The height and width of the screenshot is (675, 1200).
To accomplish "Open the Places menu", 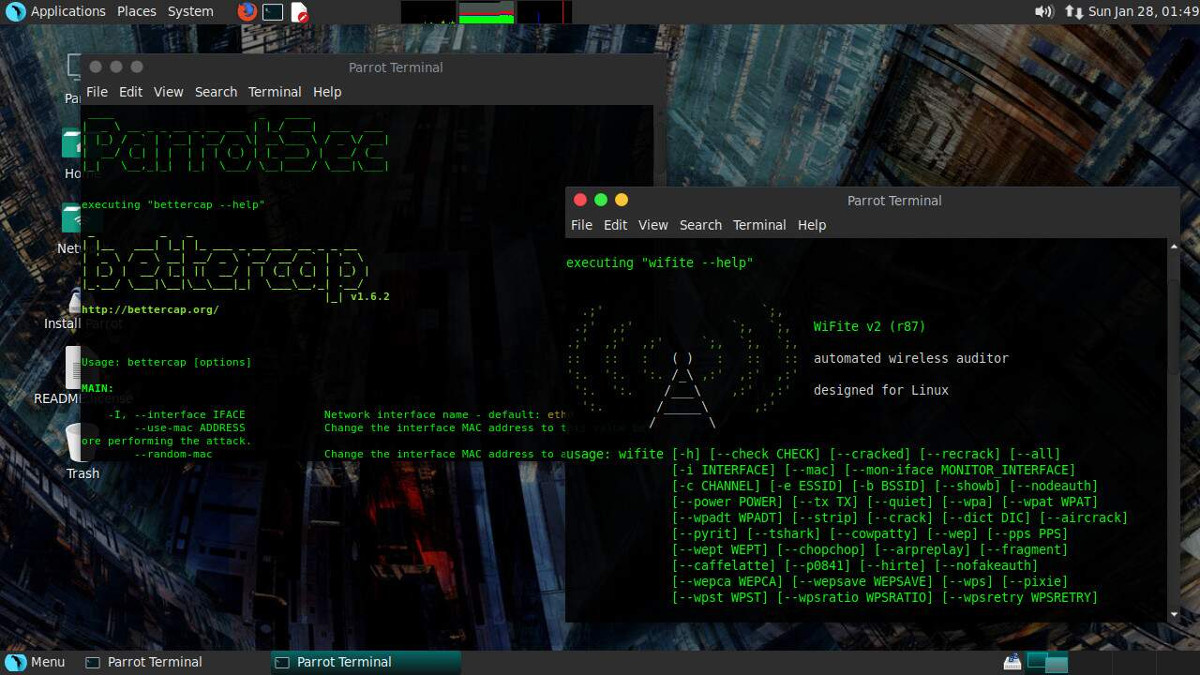I will pyautogui.click(x=137, y=12).
